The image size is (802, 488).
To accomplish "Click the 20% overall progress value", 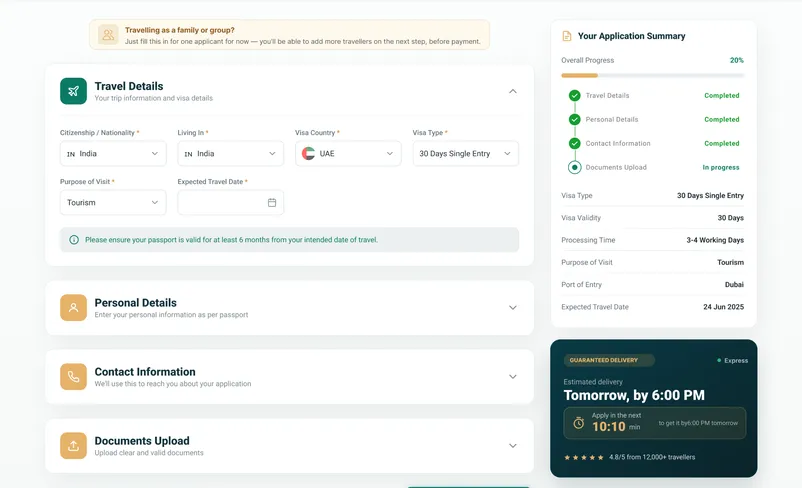I will [737, 60].
